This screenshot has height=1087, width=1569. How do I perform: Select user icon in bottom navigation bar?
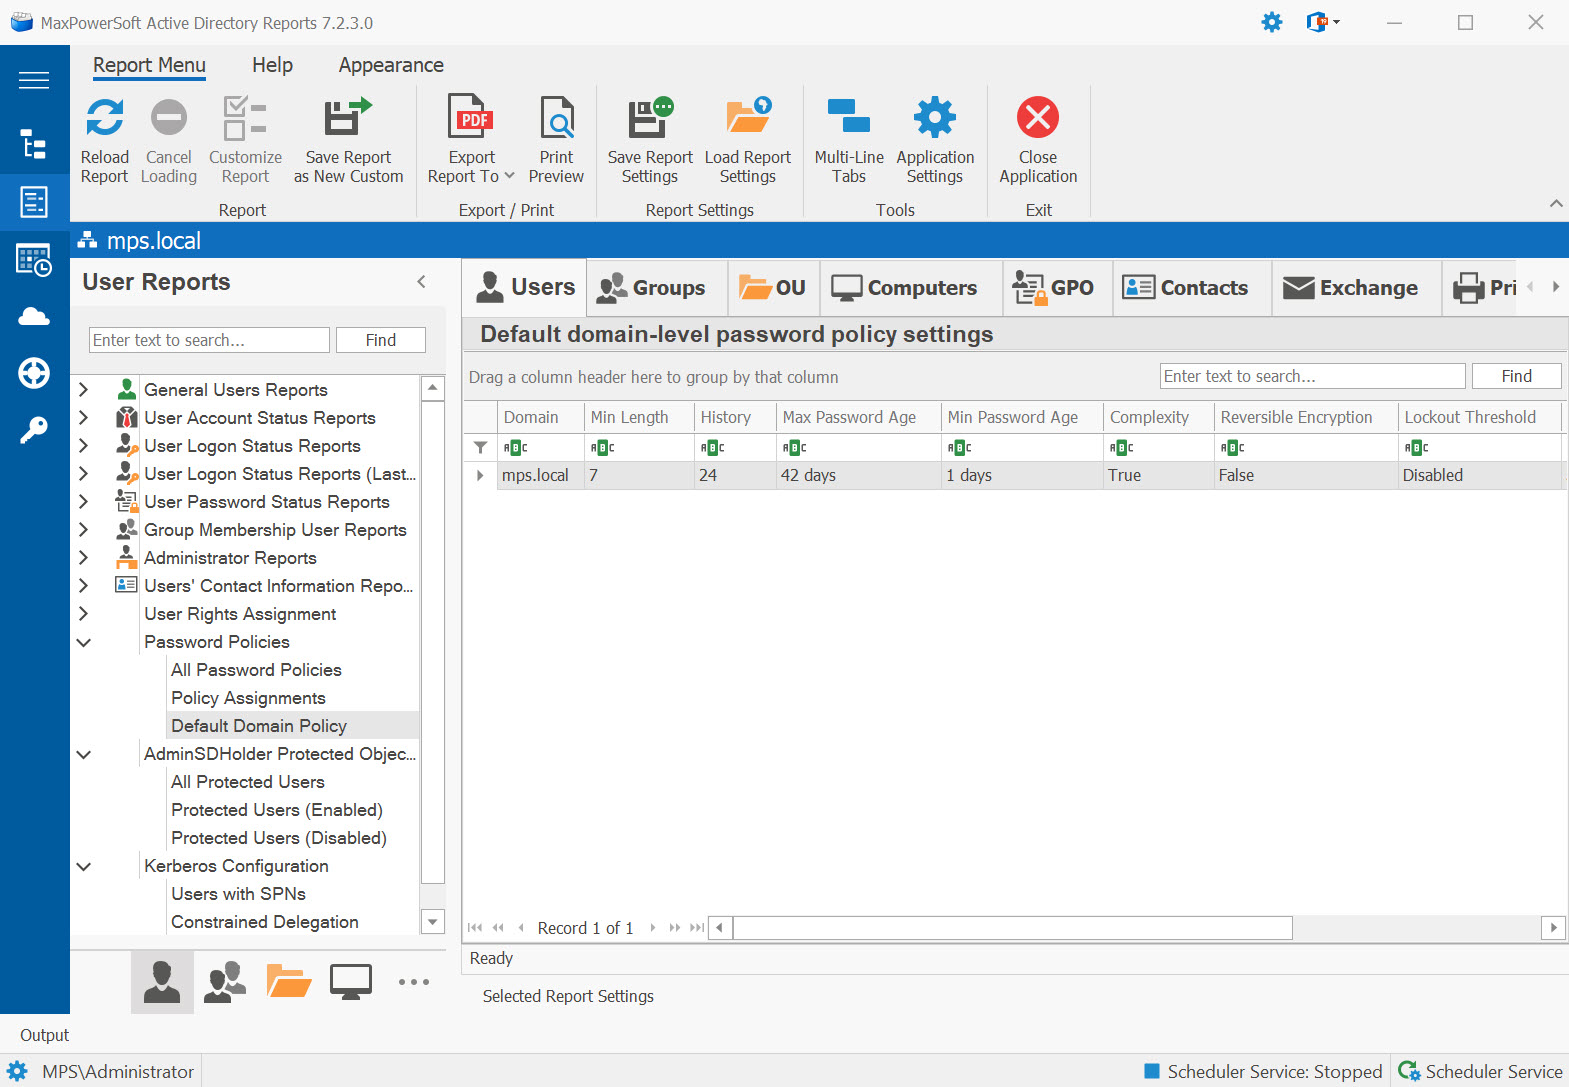pyautogui.click(x=162, y=982)
